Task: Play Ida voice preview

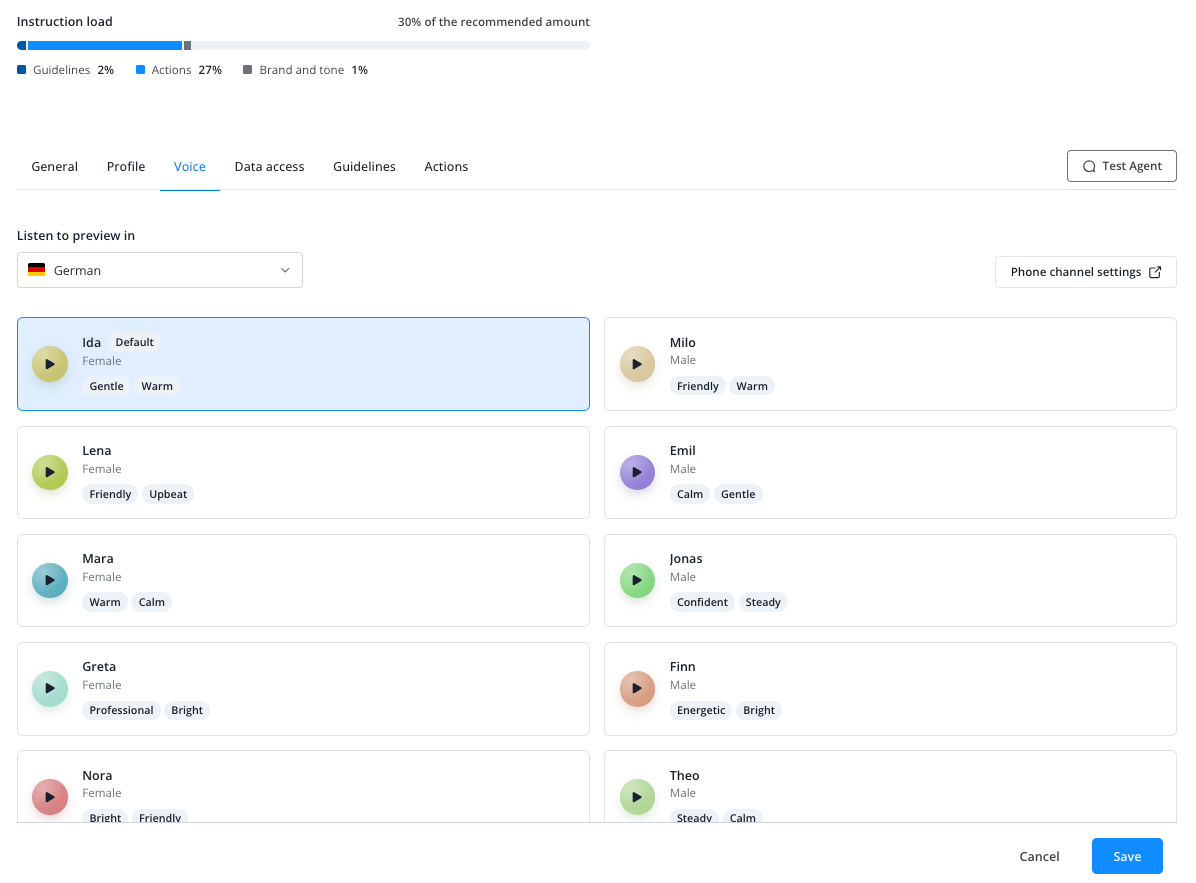Action: [50, 364]
